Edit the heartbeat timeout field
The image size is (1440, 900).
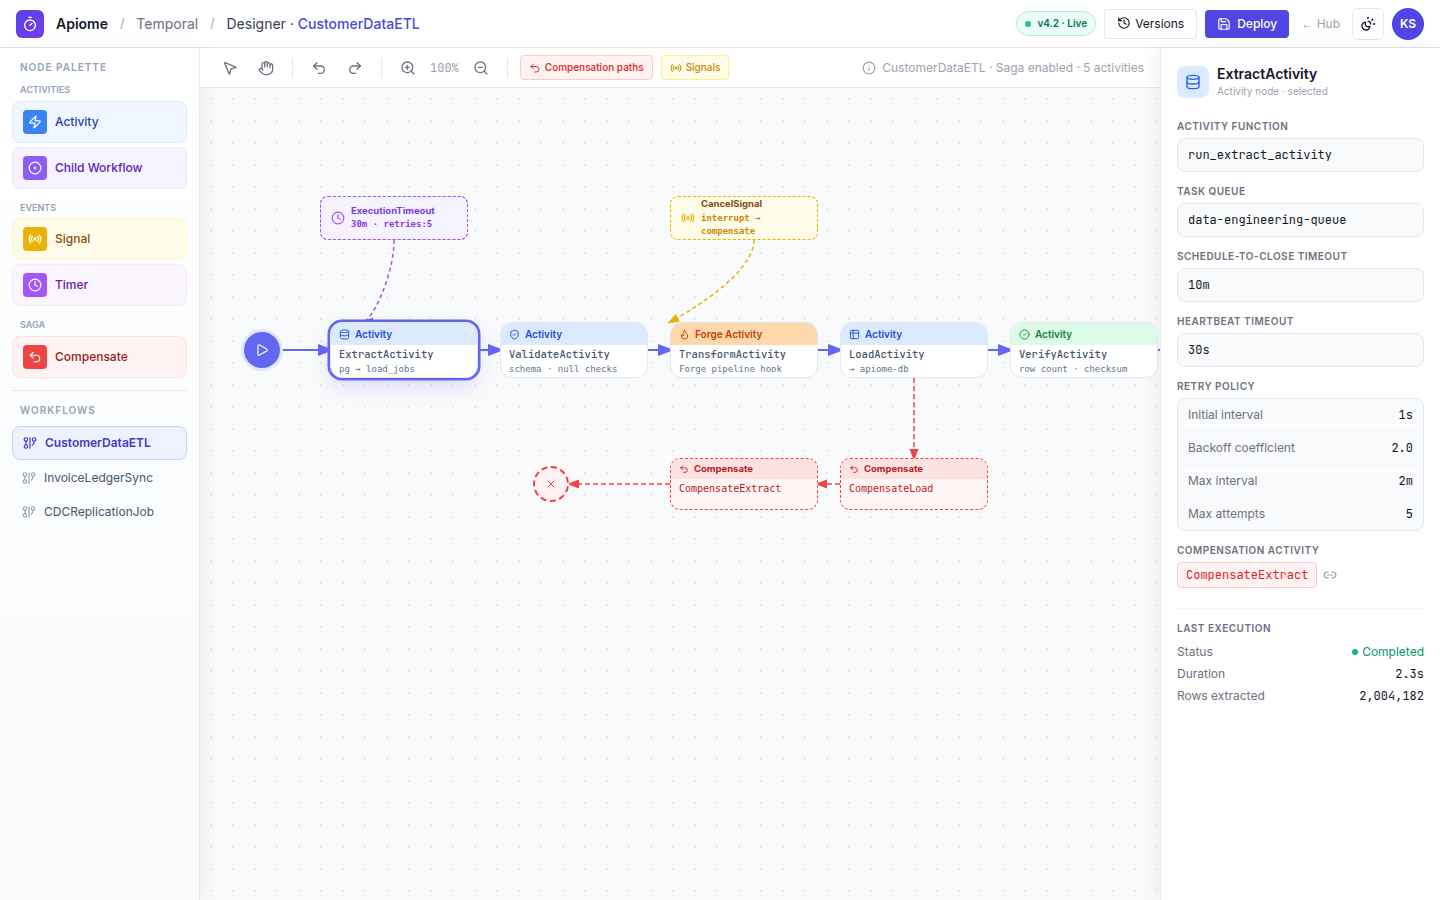point(1300,350)
